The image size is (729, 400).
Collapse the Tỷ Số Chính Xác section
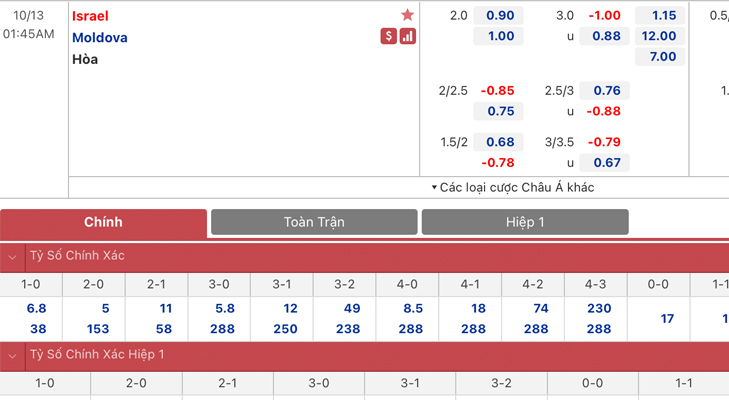pos(12,256)
